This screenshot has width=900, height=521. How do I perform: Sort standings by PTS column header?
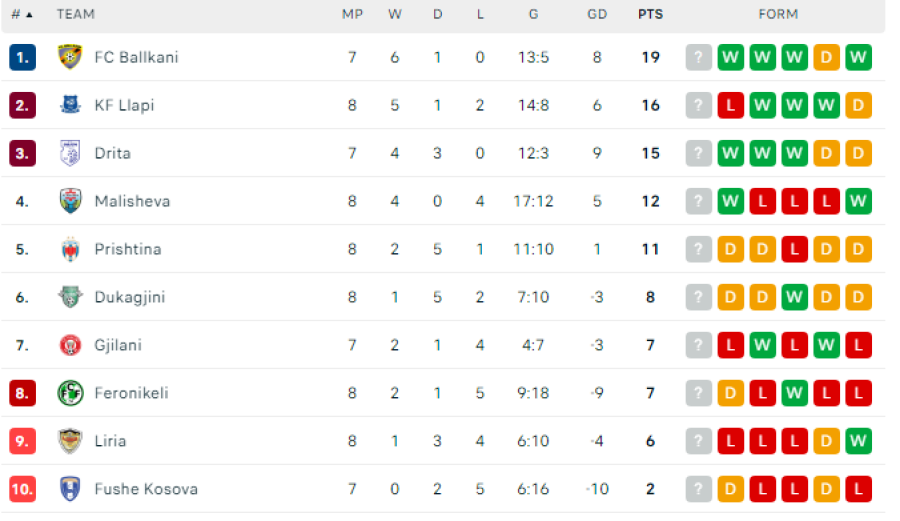[650, 14]
